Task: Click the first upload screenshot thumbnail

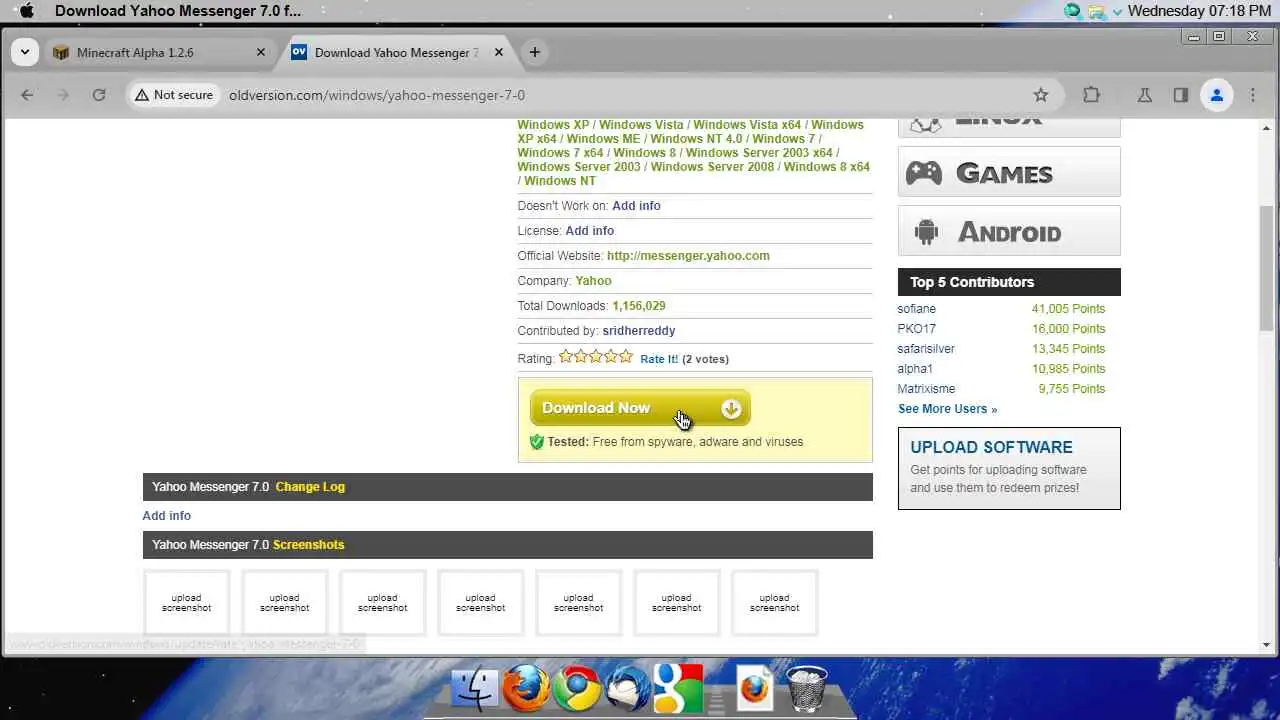Action: (187, 603)
